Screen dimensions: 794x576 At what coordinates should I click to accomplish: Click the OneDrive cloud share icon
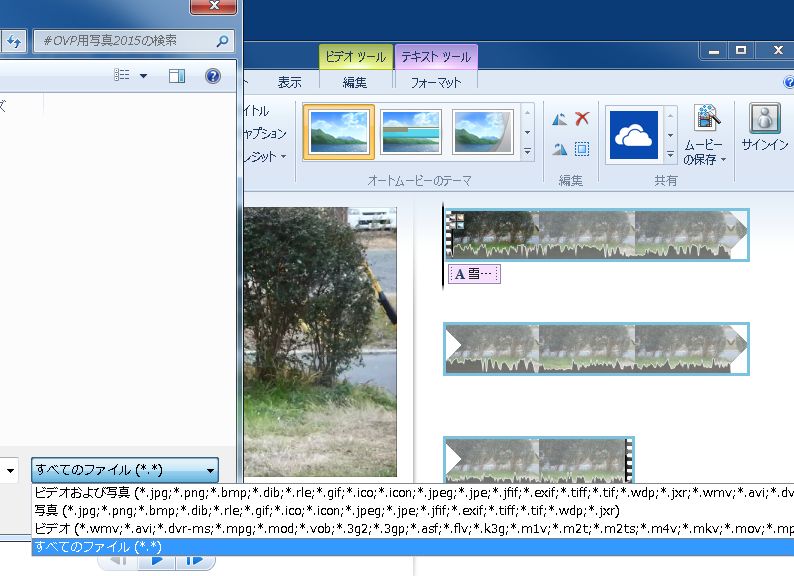point(633,134)
